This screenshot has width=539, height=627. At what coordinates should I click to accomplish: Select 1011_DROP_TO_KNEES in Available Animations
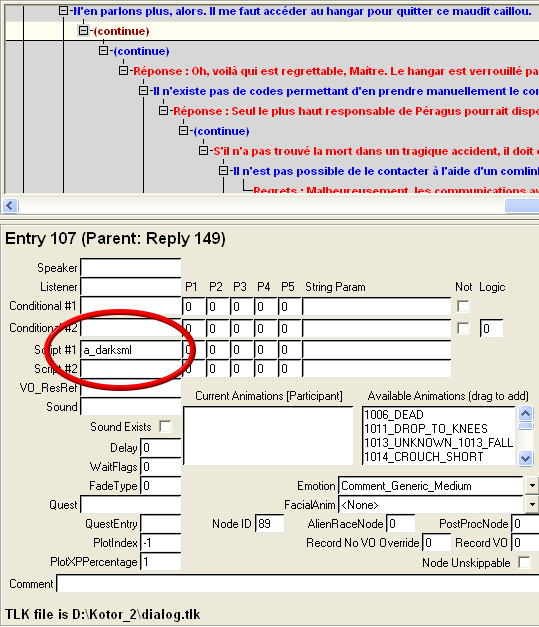426,429
